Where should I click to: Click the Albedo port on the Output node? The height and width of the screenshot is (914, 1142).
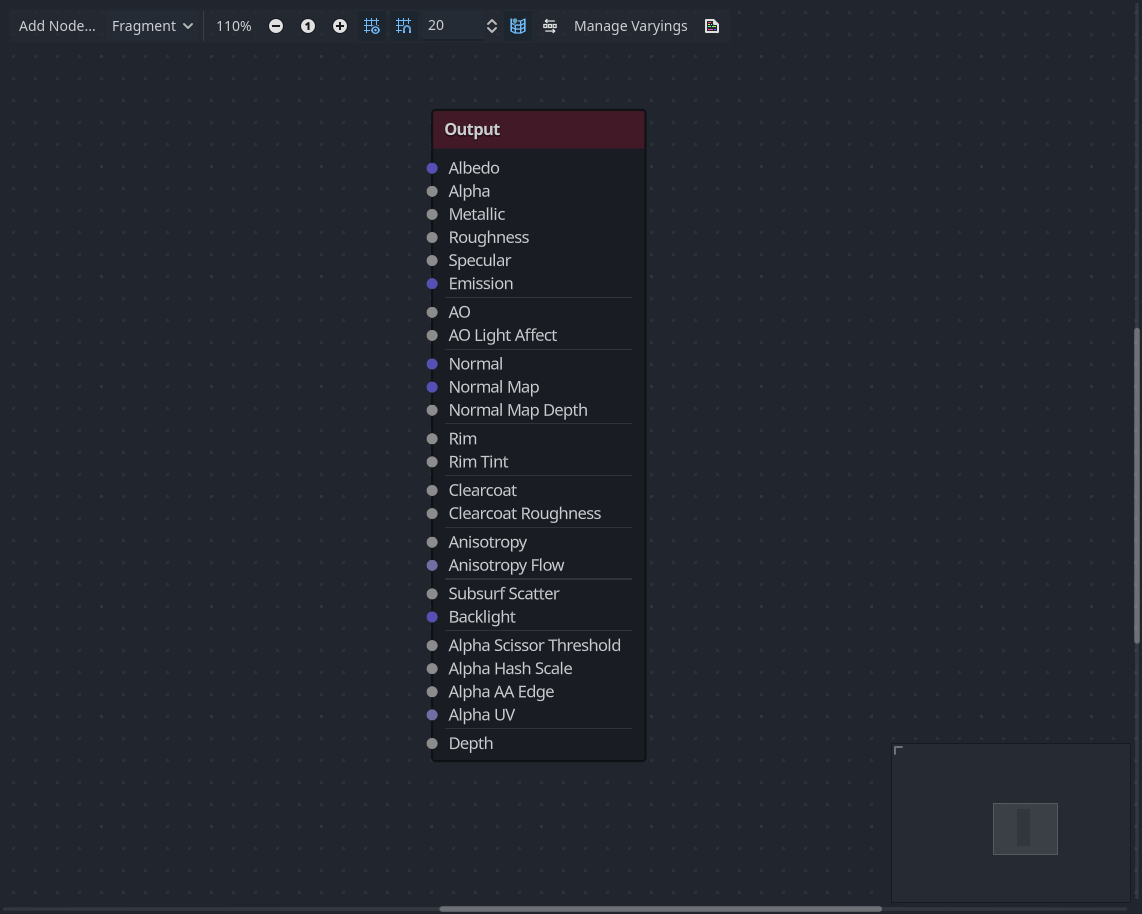432,168
